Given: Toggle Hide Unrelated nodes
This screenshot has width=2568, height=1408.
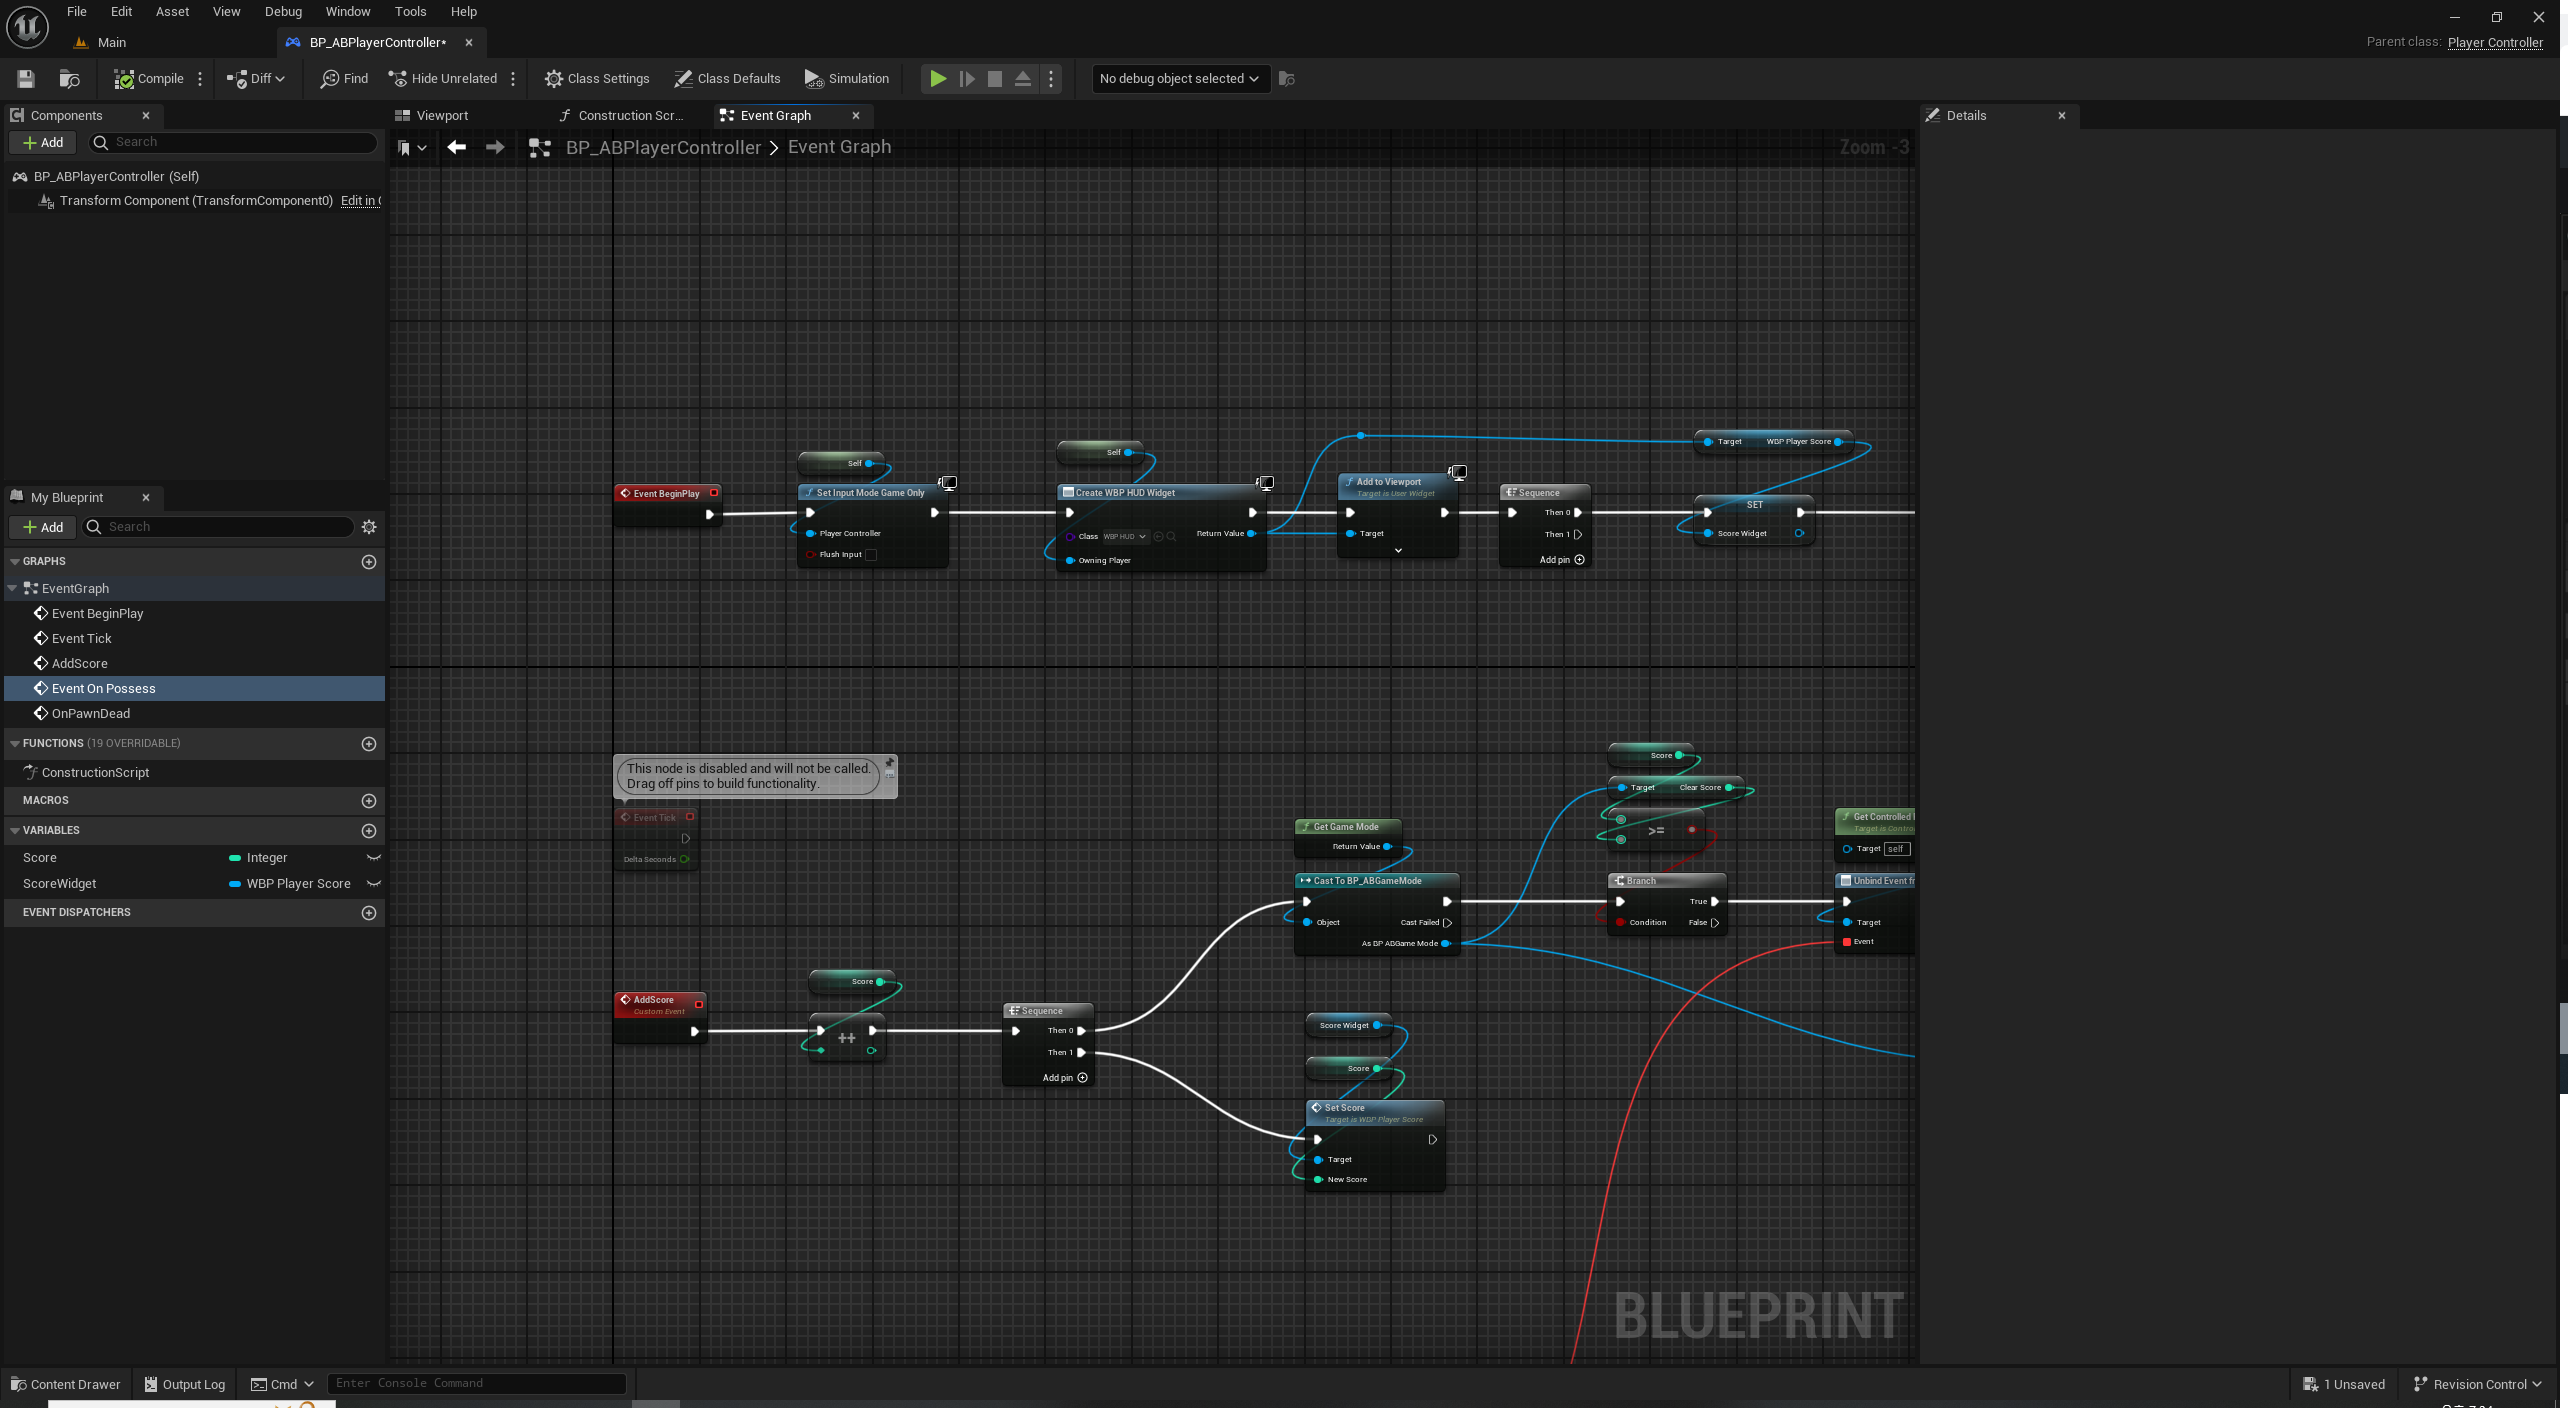Looking at the screenshot, I should click(x=442, y=79).
